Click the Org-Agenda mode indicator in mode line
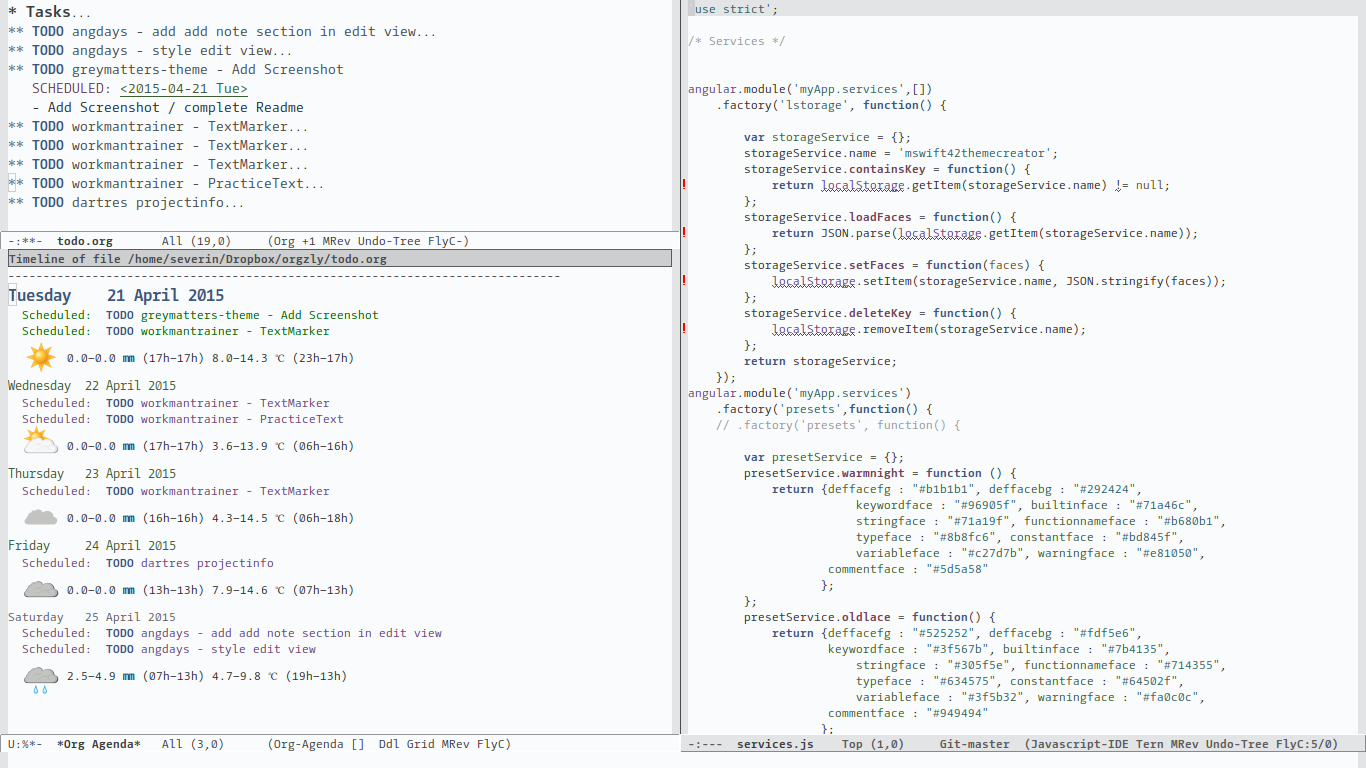This screenshot has height=768, width=1366. [315, 744]
